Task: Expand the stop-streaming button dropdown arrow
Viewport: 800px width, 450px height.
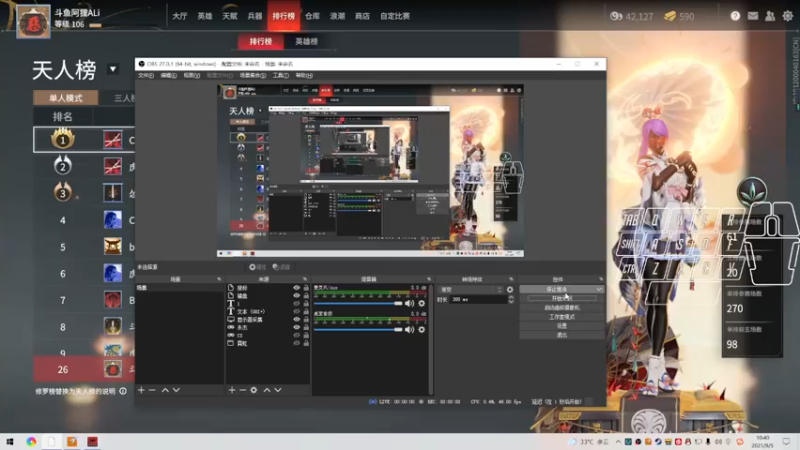Action: pos(599,289)
